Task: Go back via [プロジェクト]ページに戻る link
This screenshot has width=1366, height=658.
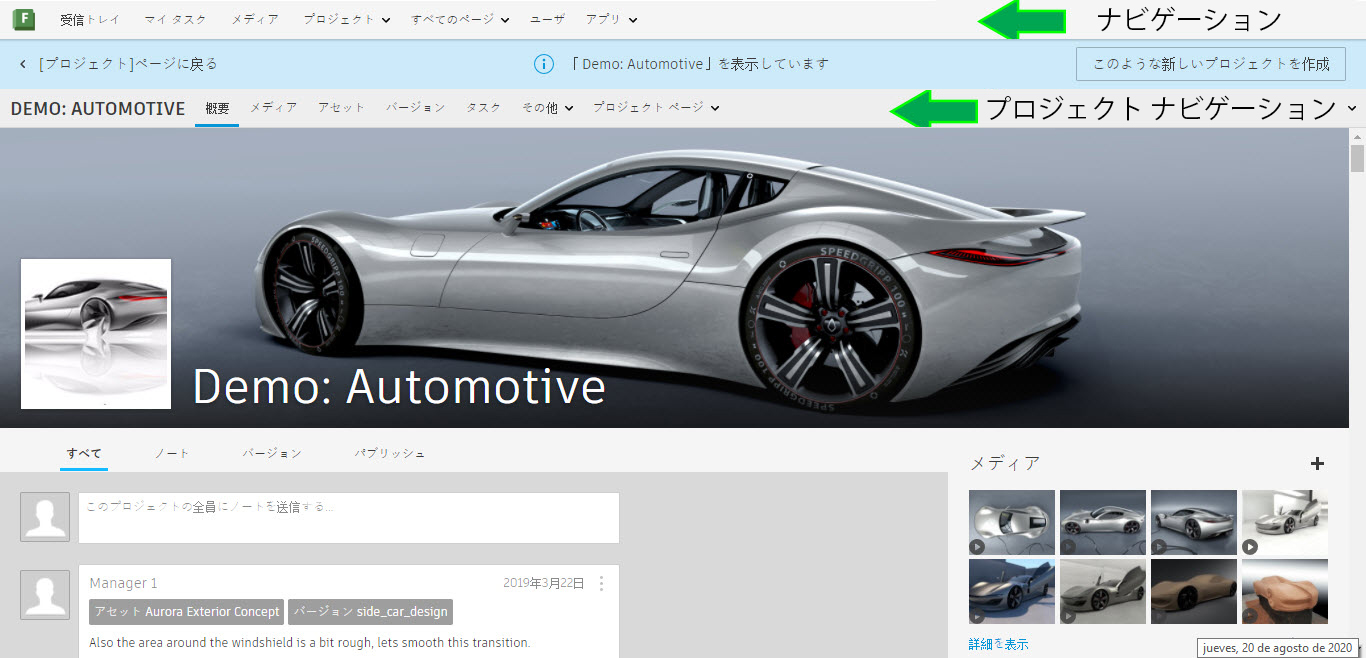Action: (128, 64)
